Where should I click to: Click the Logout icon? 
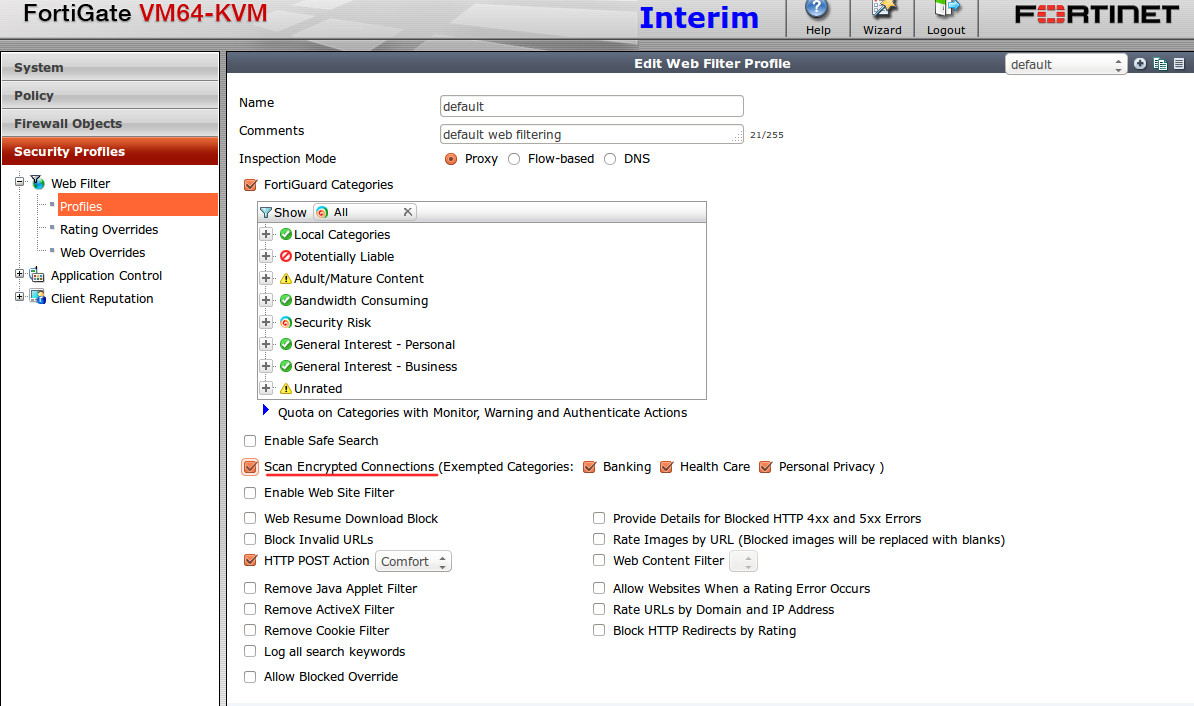click(x=947, y=10)
